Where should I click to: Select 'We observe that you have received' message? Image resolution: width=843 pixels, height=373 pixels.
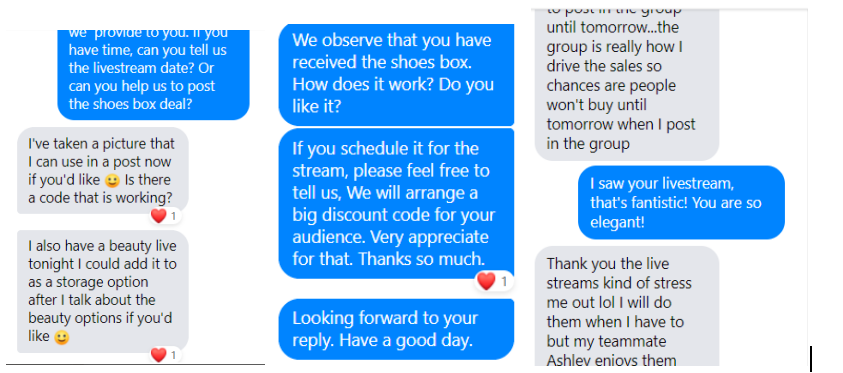pos(396,75)
